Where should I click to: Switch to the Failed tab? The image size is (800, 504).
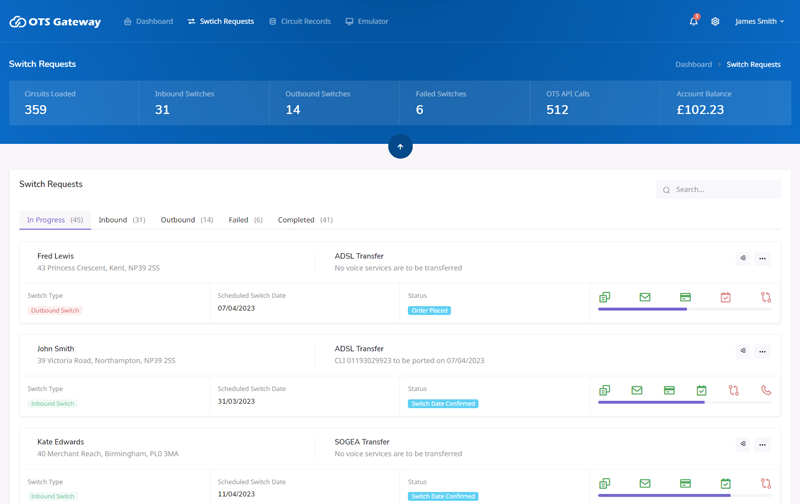[x=245, y=220]
